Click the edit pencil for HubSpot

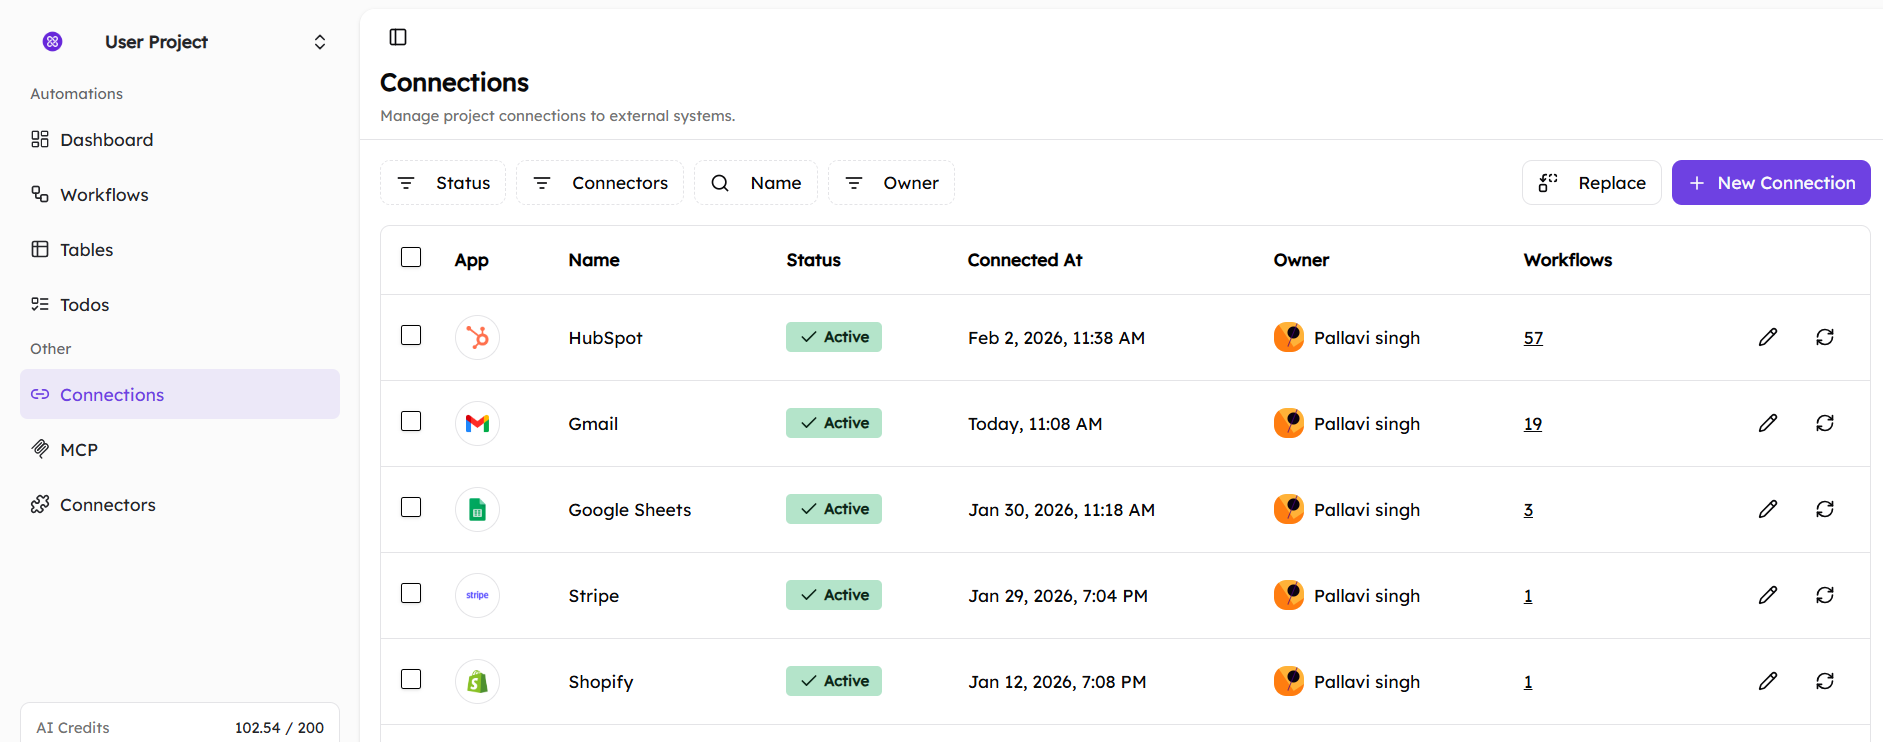click(1767, 337)
